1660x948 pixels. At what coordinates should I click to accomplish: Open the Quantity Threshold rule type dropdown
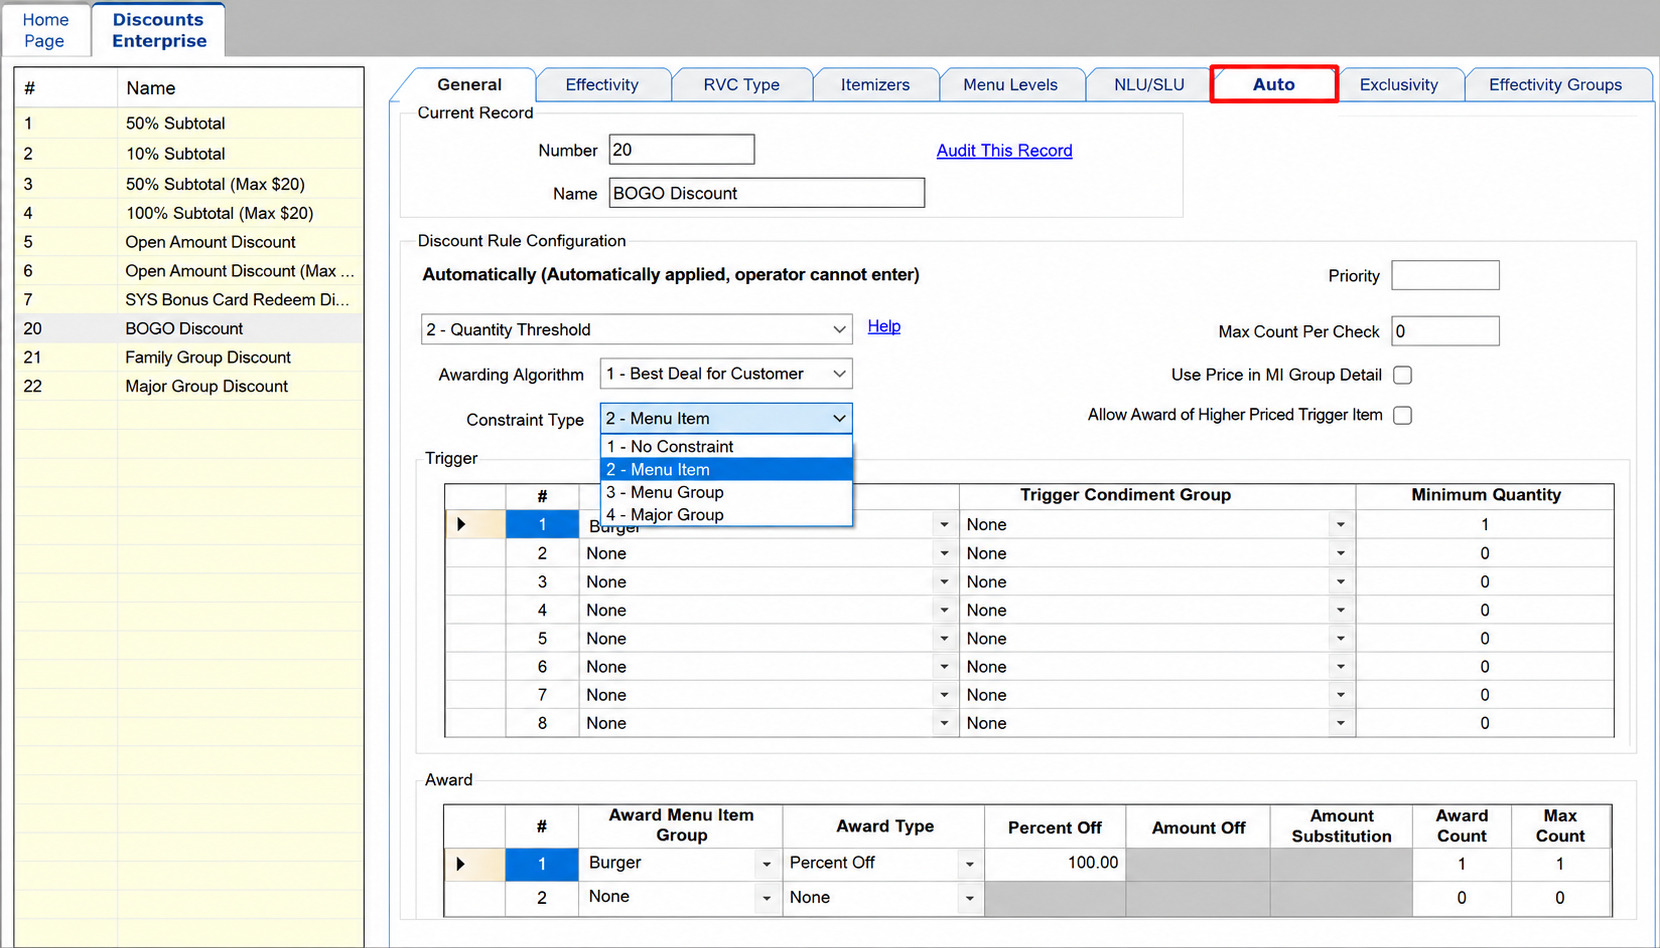pos(637,330)
